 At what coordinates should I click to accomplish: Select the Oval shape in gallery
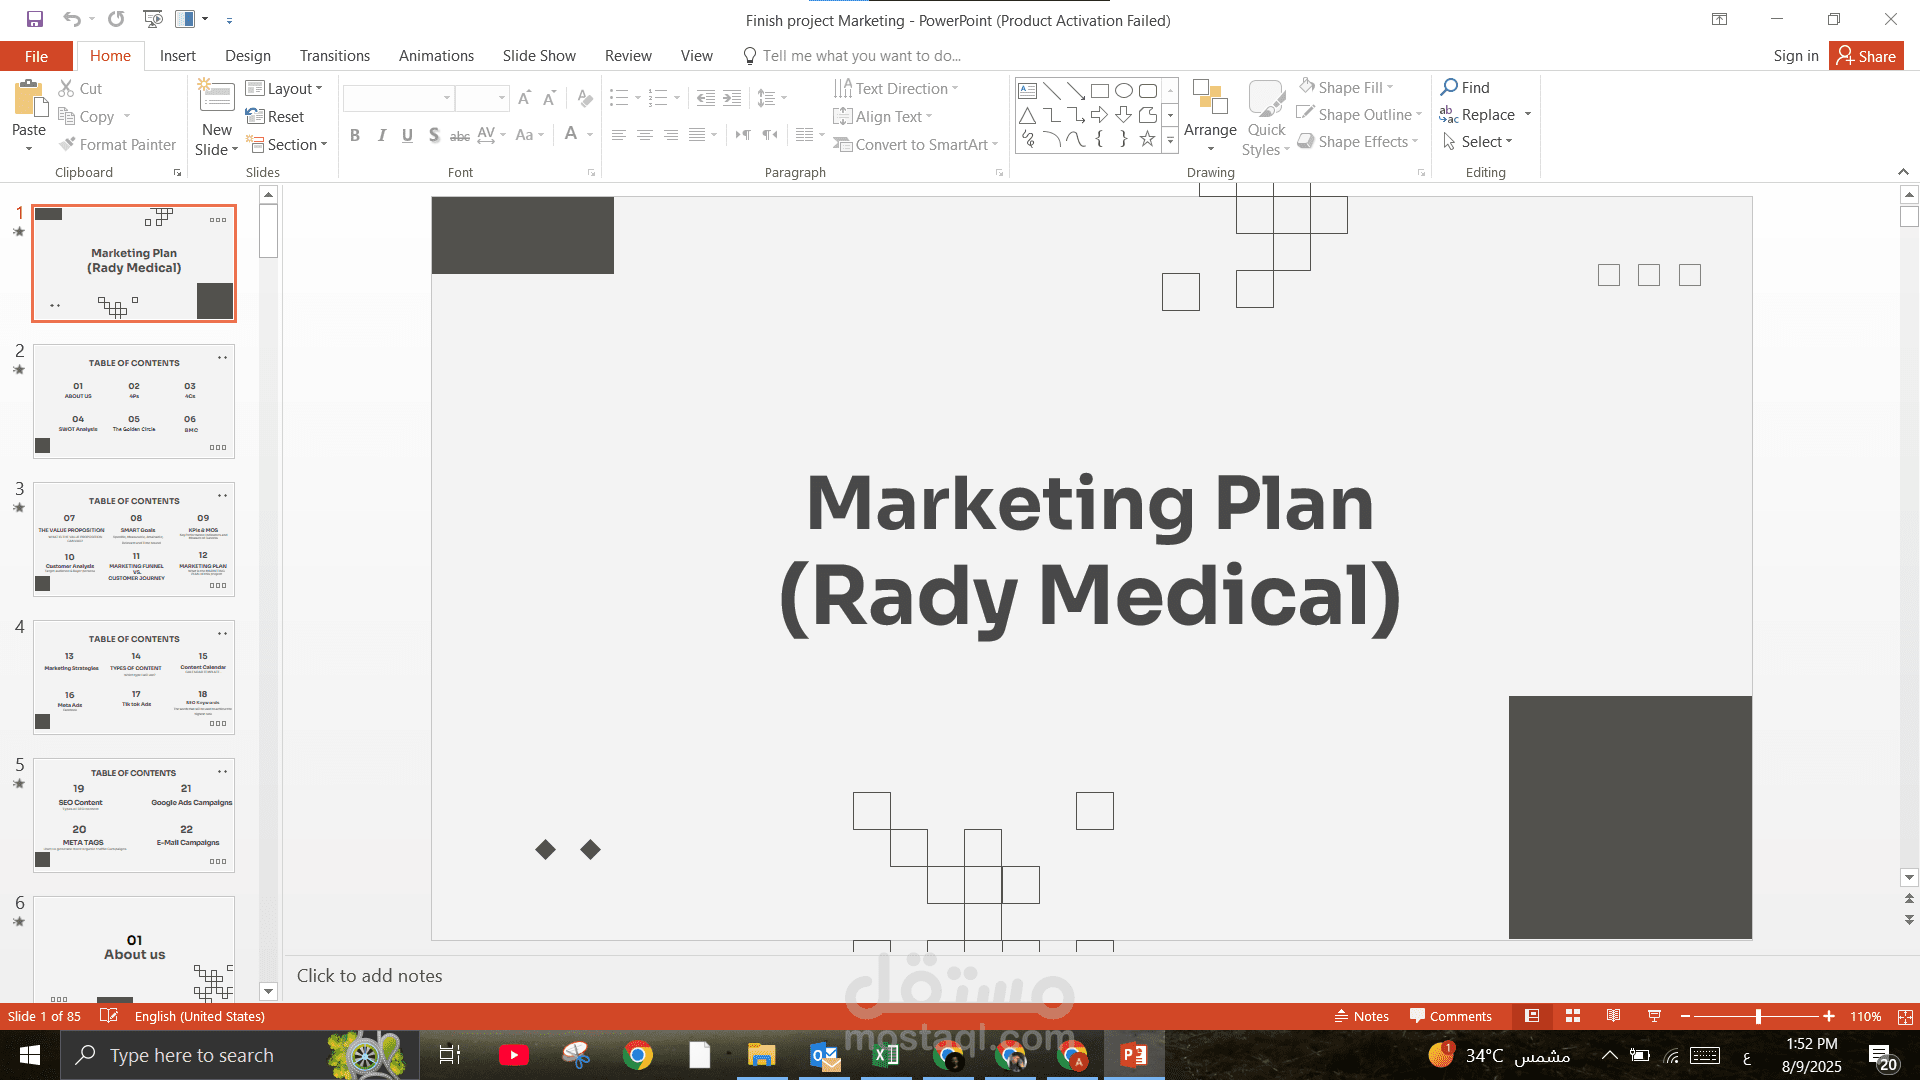pyautogui.click(x=1124, y=90)
